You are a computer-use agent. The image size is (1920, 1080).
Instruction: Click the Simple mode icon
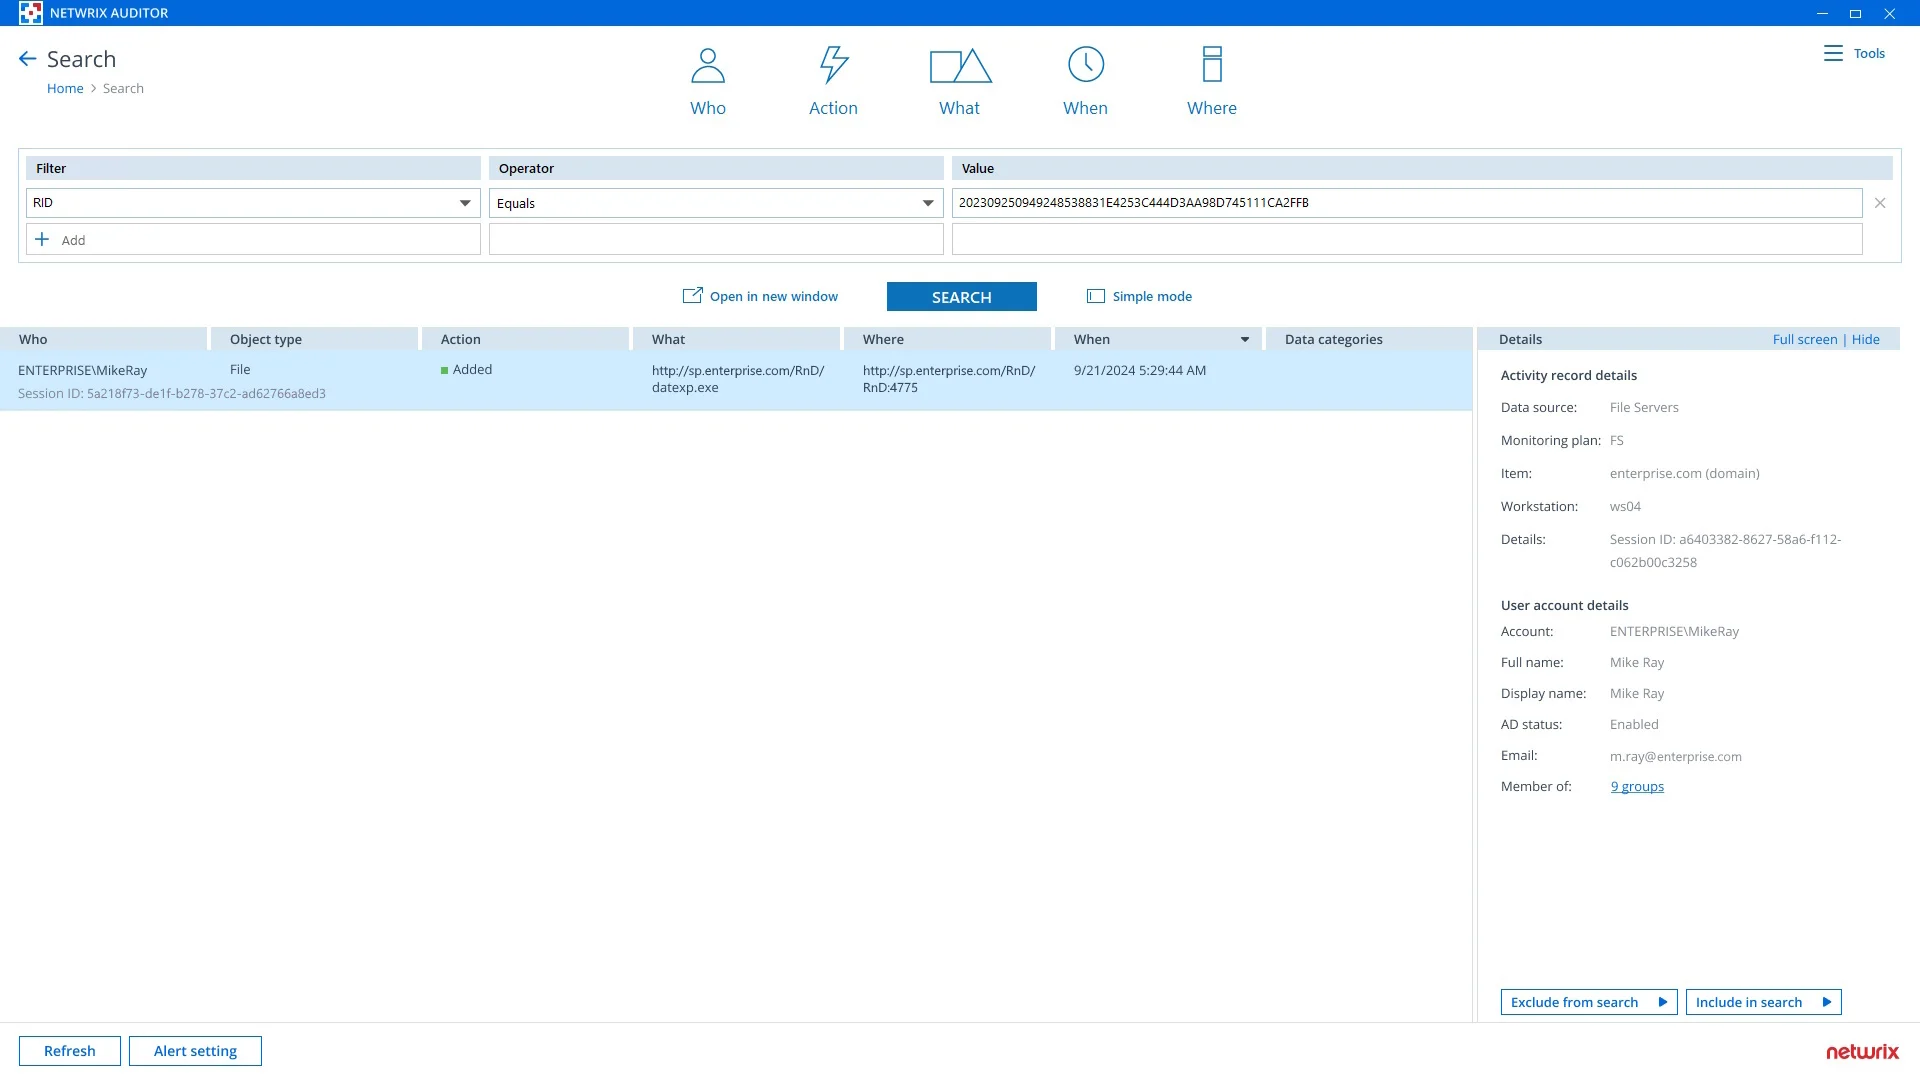tap(1096, 296)
